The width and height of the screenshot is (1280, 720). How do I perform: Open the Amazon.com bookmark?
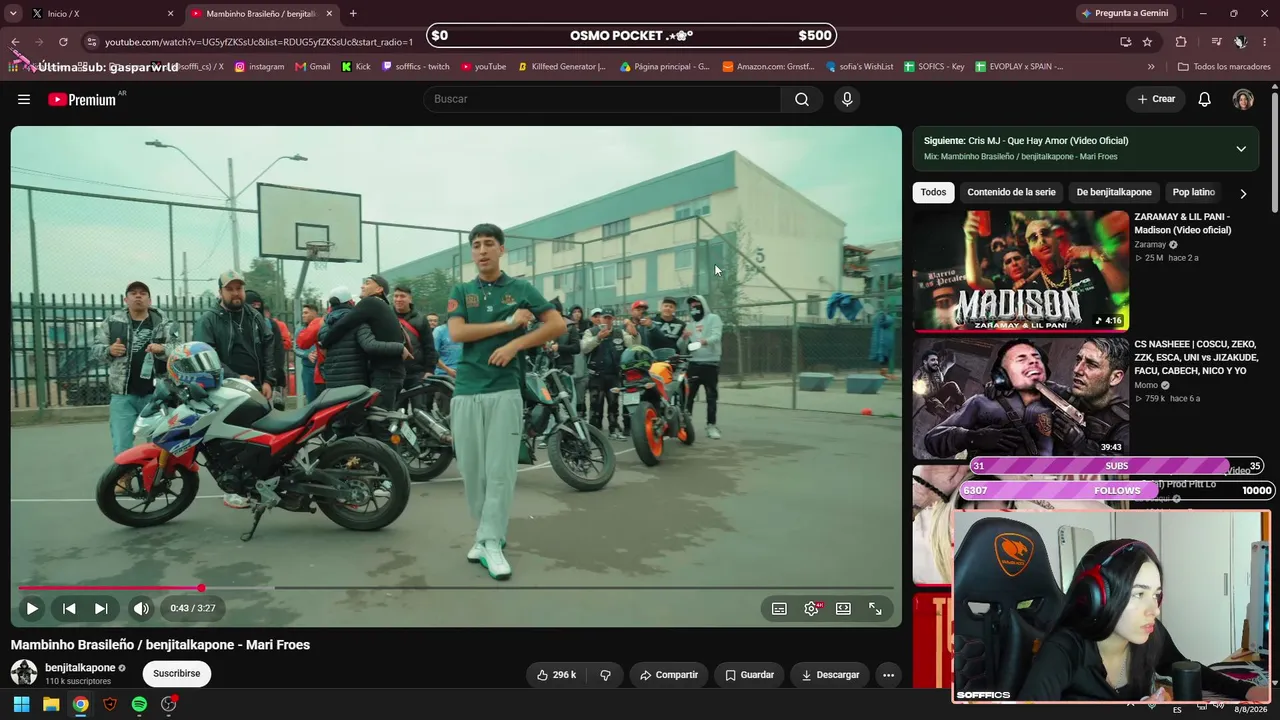point(768,67)
